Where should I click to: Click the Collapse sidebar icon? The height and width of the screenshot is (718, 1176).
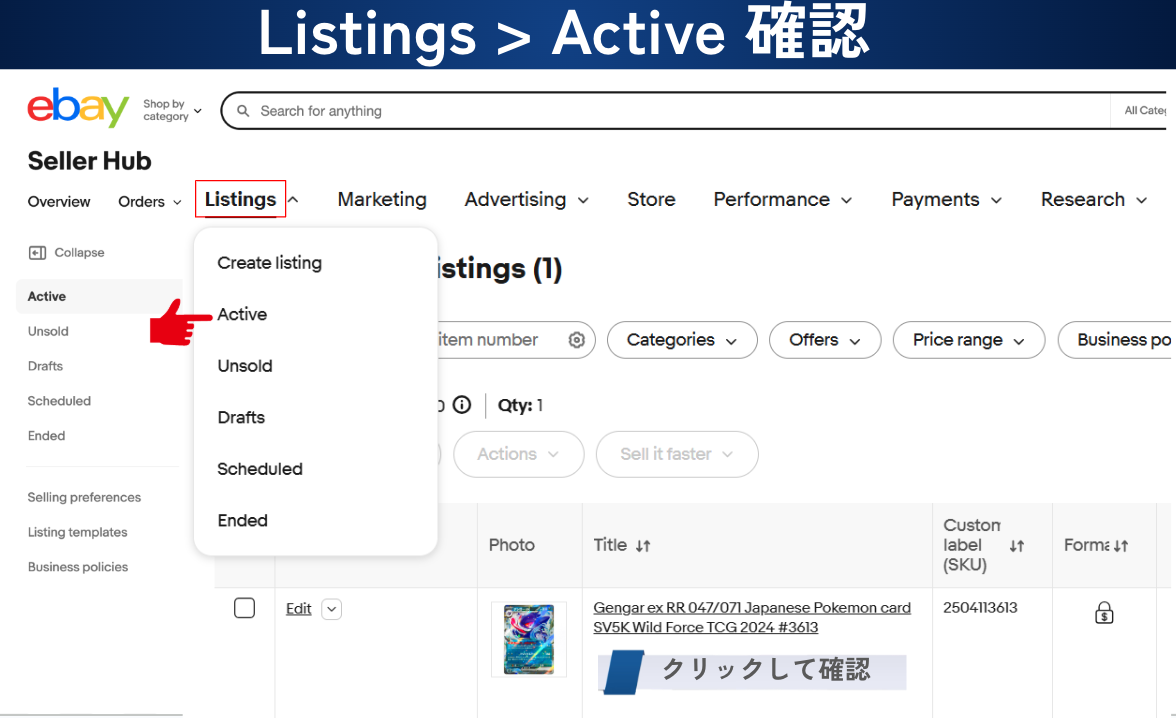(38, 253)
